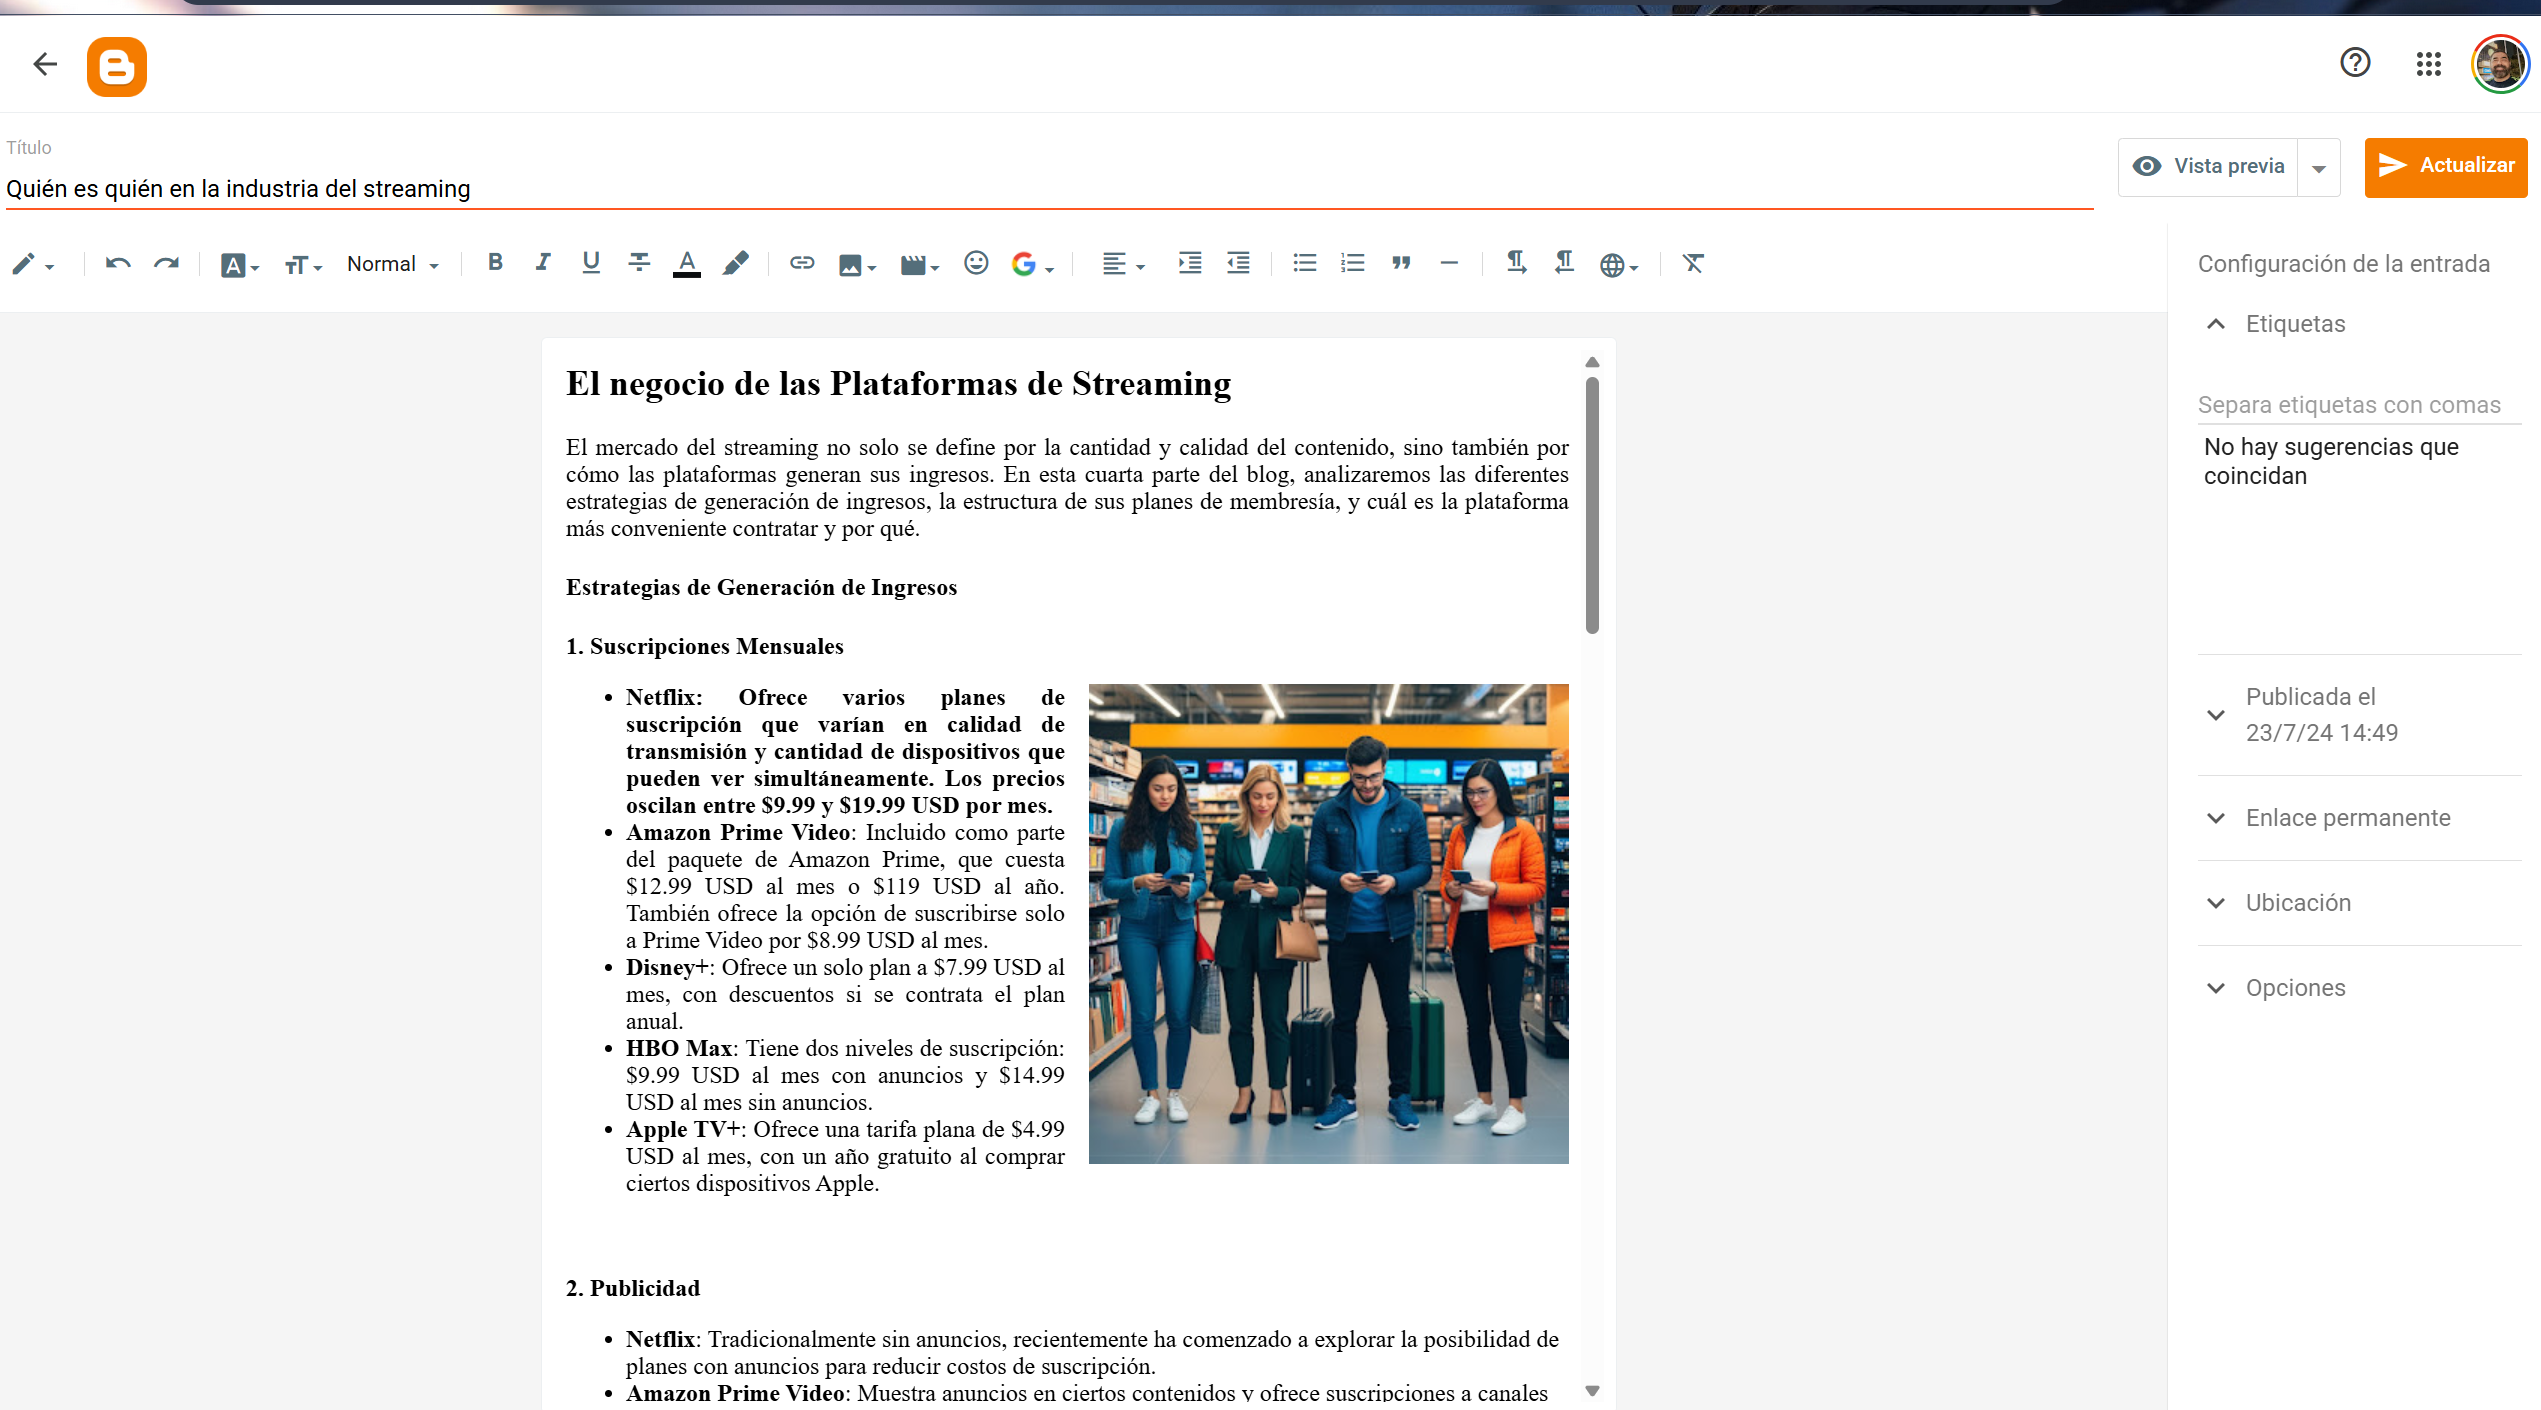Undo the last edit
The height and width of the screenshot is (1410, 2541).
click(118, 264)
